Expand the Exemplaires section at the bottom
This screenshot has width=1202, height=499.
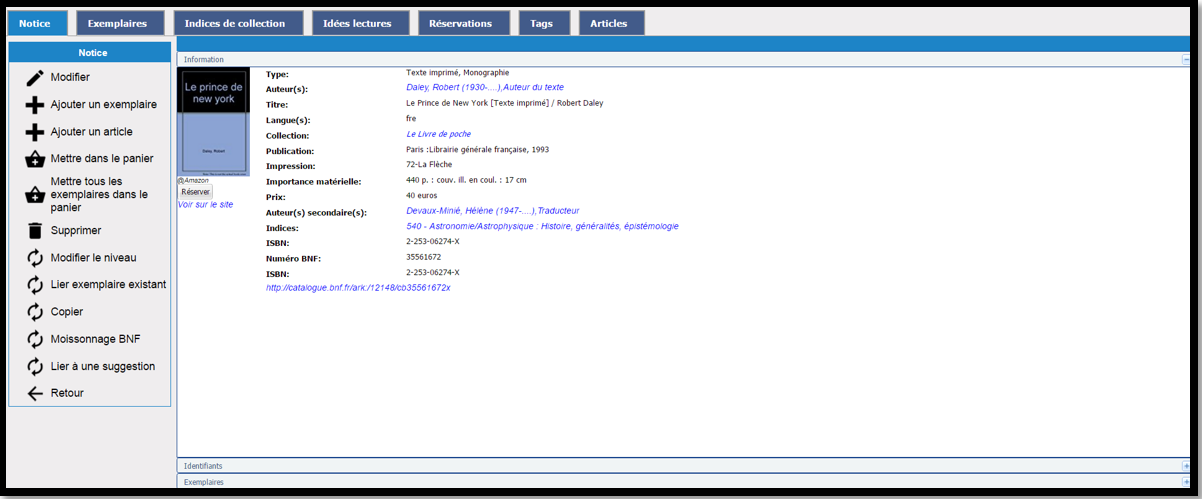coord(1185,482)
